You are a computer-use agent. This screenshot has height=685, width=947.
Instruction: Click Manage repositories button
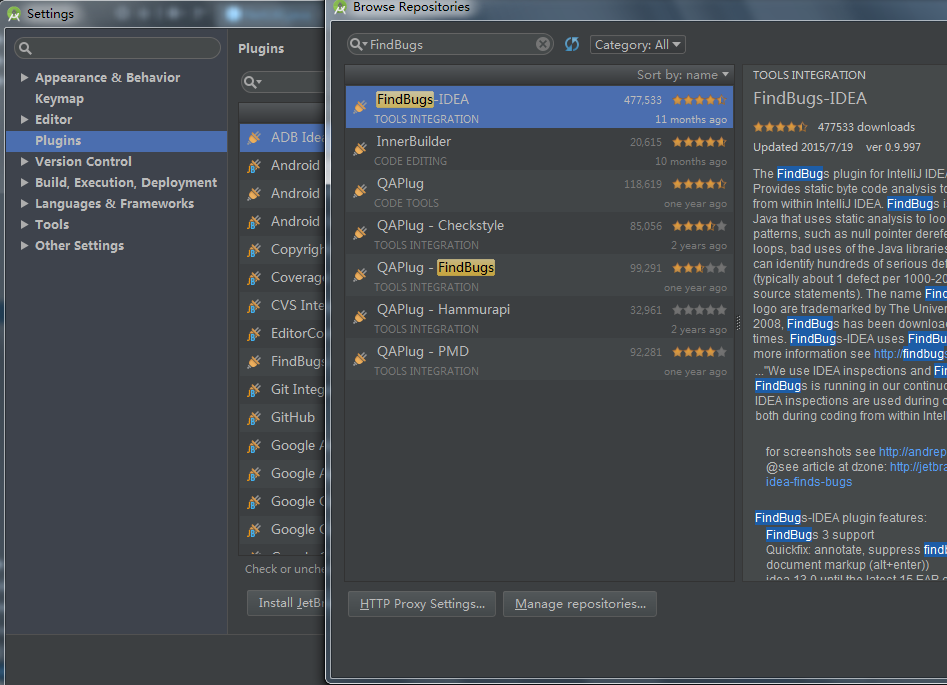[580, 604]
